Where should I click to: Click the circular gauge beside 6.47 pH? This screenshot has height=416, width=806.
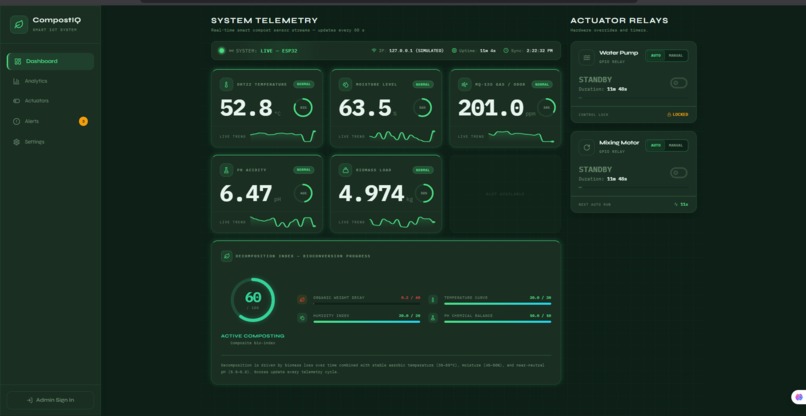pos(303,193)
